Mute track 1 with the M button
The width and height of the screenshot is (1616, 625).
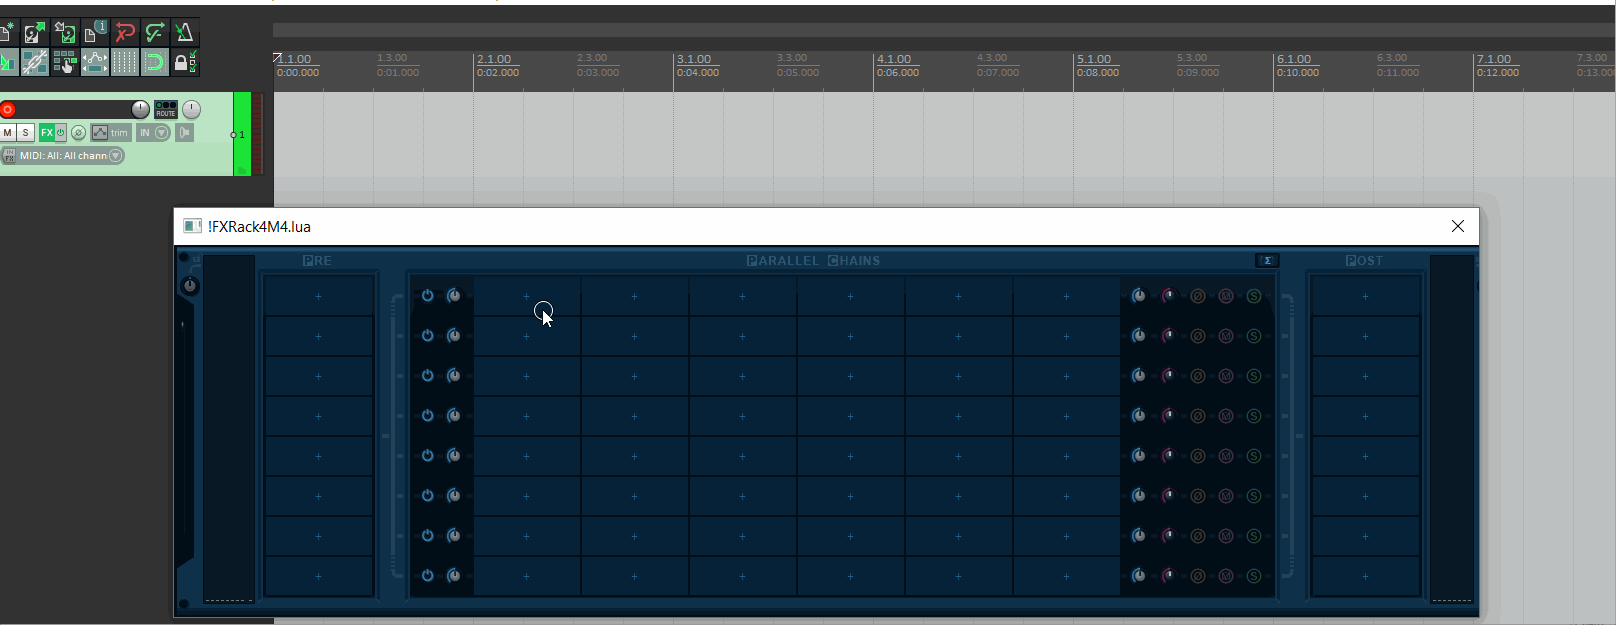tap(8, 132)
